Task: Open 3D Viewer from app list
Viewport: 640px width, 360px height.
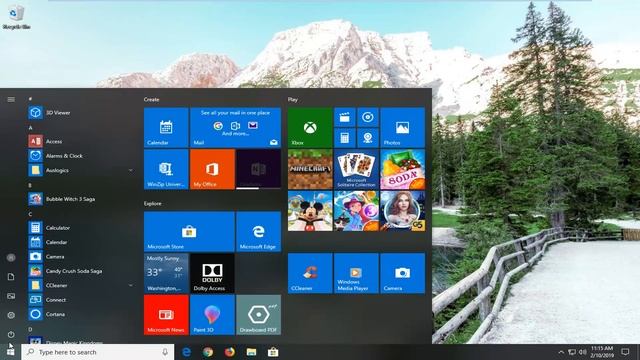Action: click(x=81, y=113)
